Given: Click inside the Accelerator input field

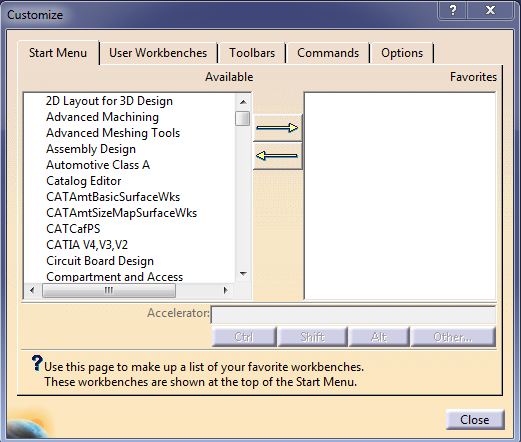Looking at the screenshot, I should pyautogui.click(x=353, y=315).
